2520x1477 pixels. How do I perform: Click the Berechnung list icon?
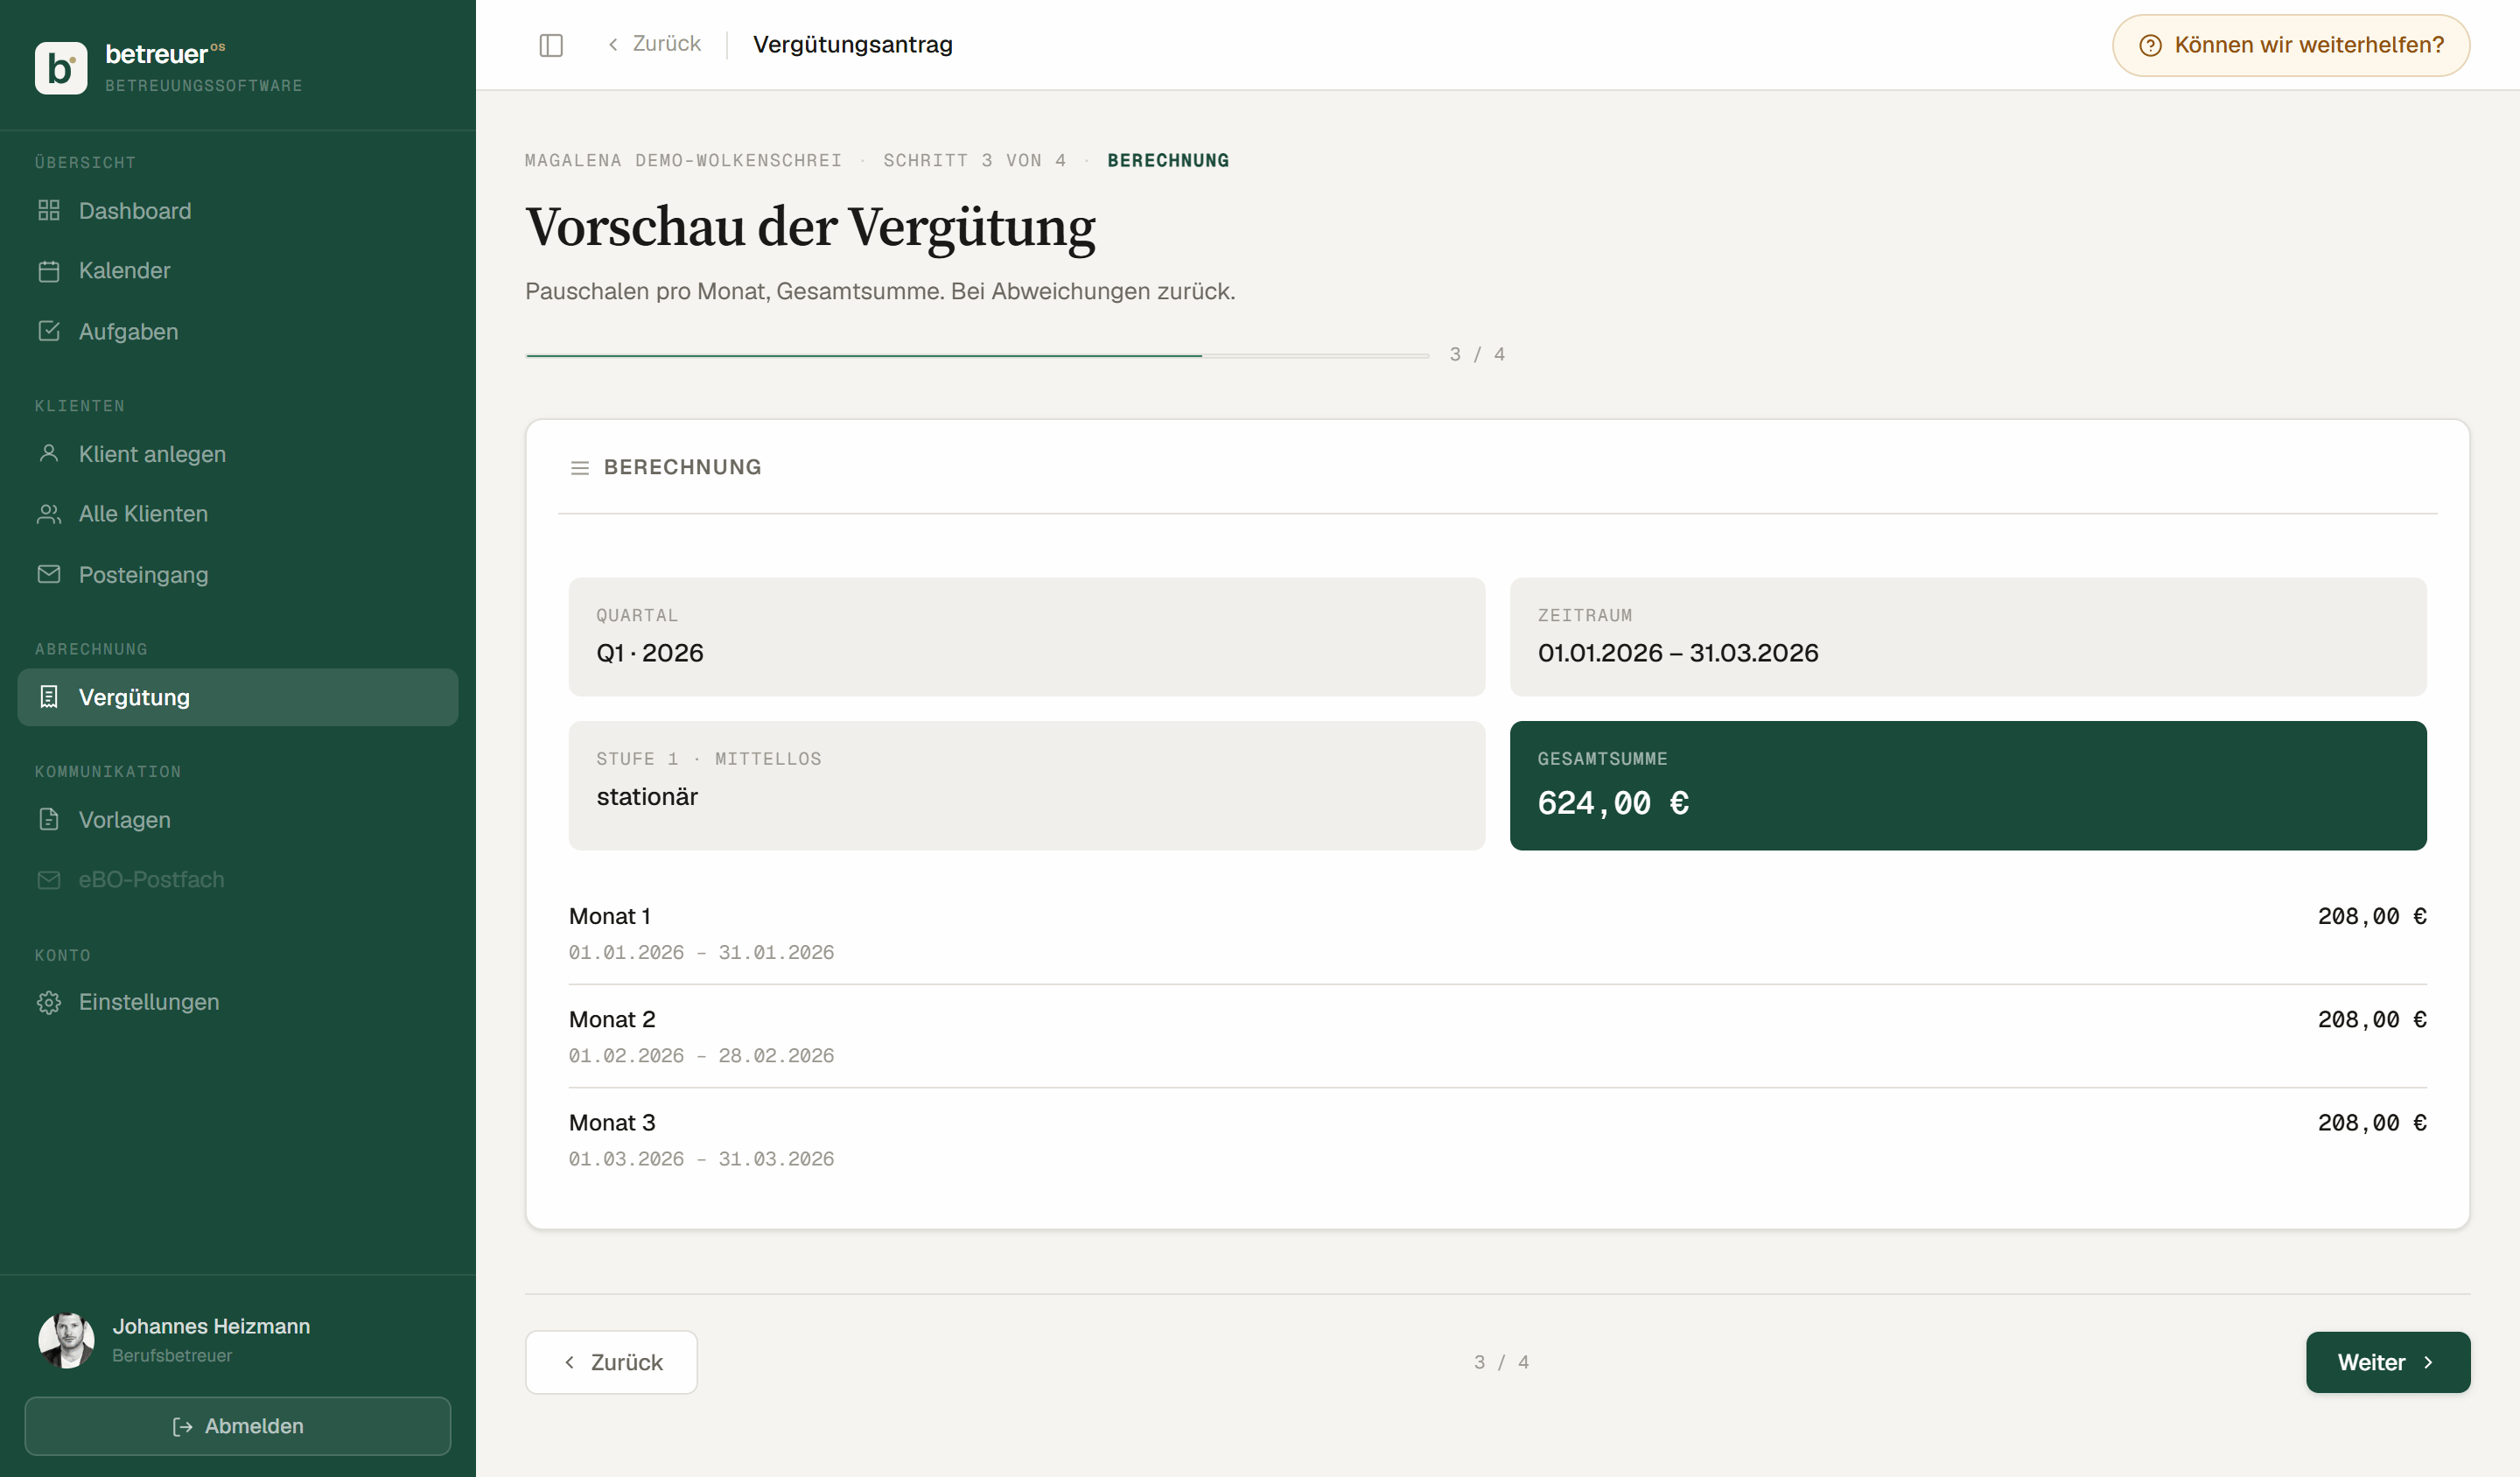[580, 468]
